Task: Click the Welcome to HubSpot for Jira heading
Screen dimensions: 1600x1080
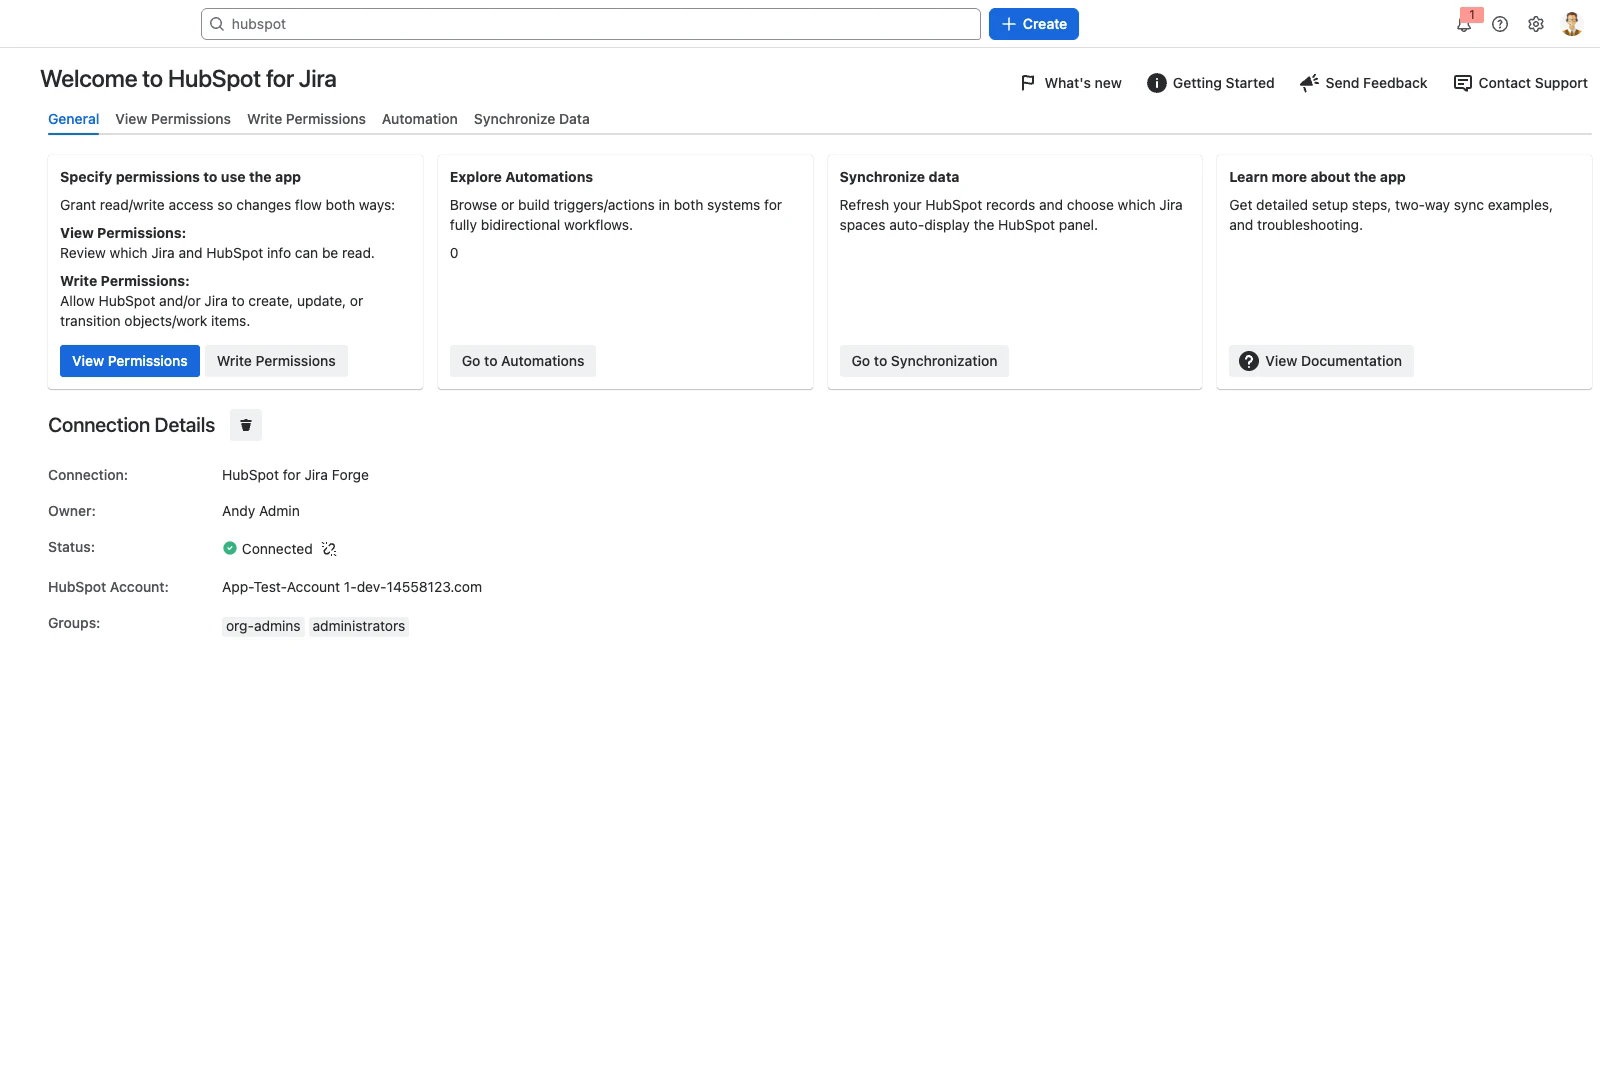Action: point(188,79)
